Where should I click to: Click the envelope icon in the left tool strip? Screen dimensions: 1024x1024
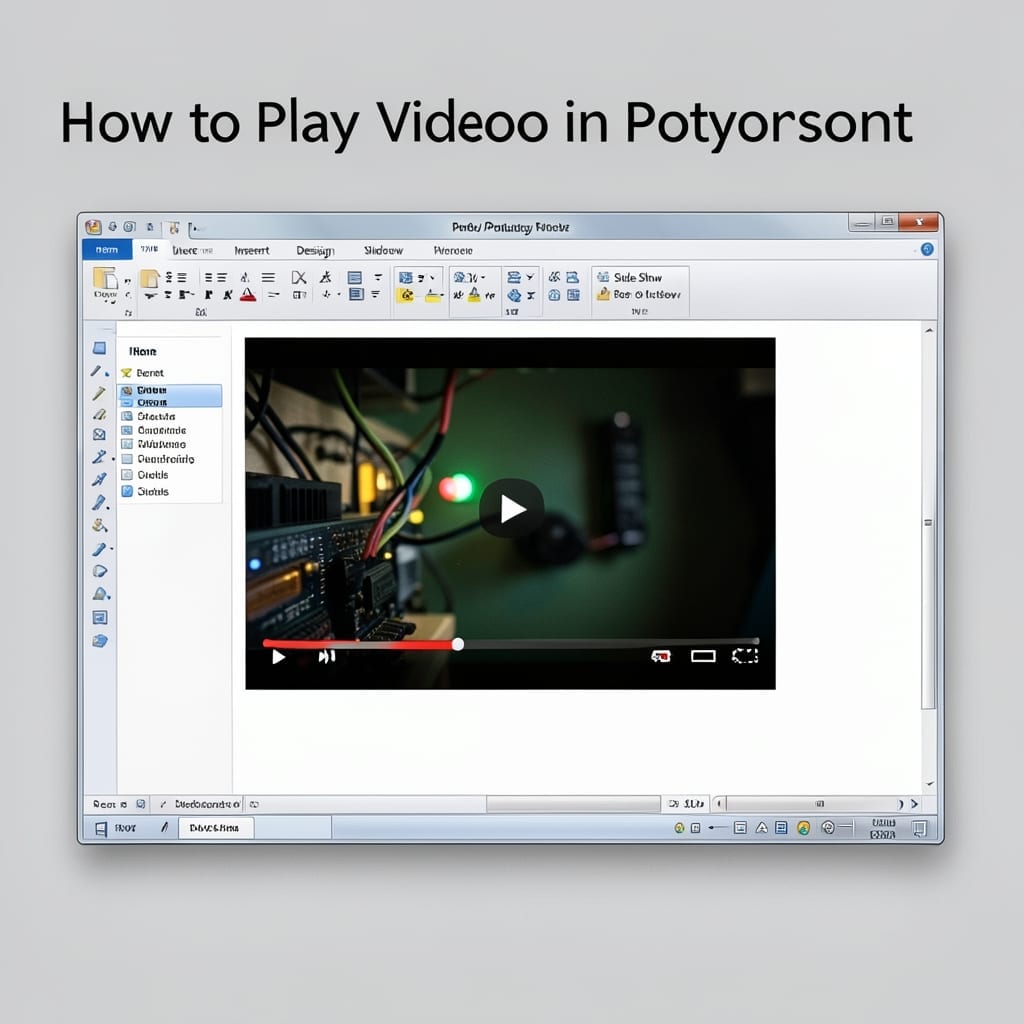(x=99, y=434)
